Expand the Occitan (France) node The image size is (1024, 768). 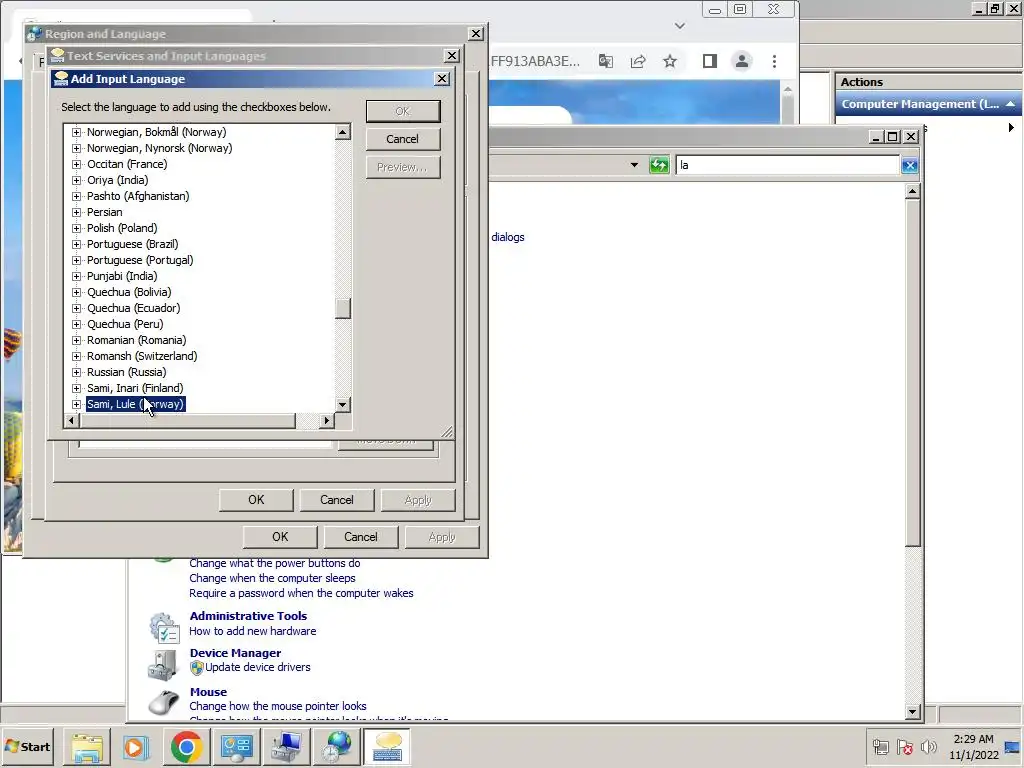click(76, 164)
